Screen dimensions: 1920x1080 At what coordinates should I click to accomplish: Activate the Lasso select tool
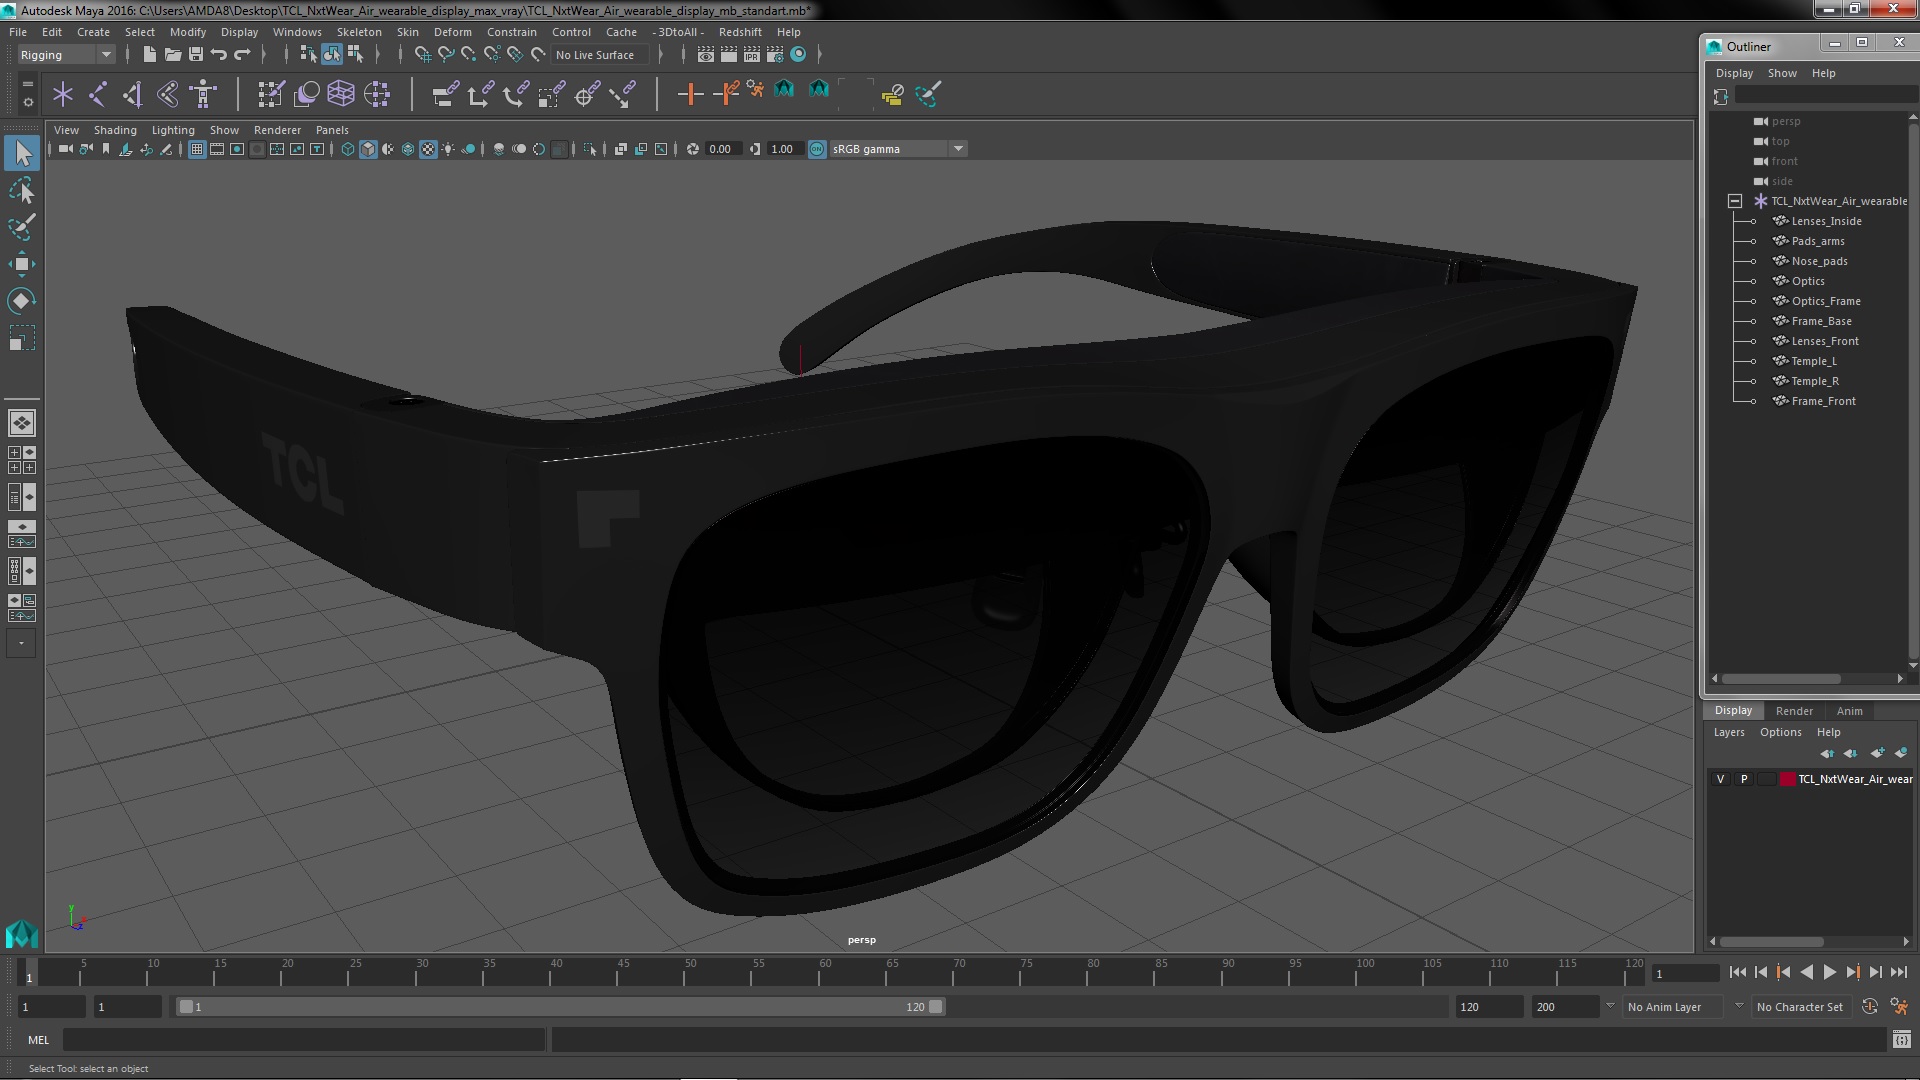click(21, 190)
